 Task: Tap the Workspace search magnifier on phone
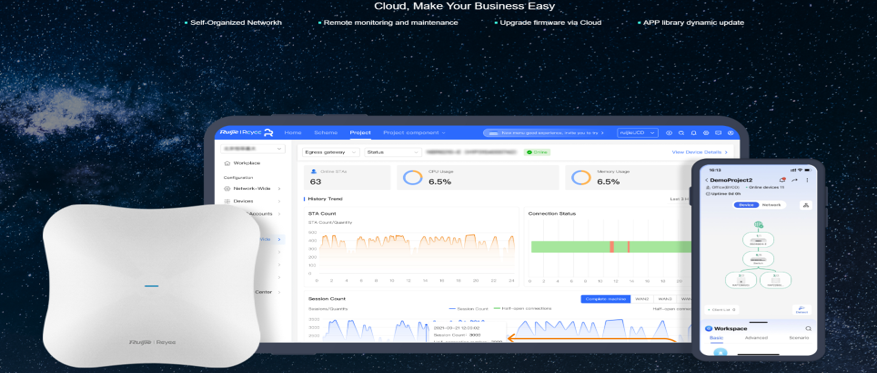(808, 329)
